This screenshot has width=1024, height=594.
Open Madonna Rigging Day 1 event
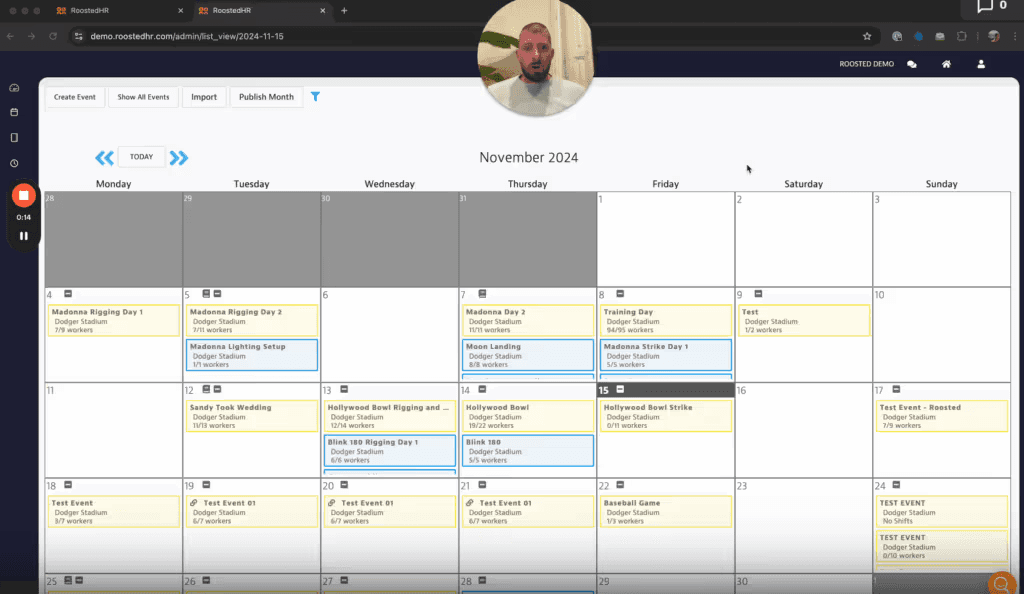click(x=114, y=320)
